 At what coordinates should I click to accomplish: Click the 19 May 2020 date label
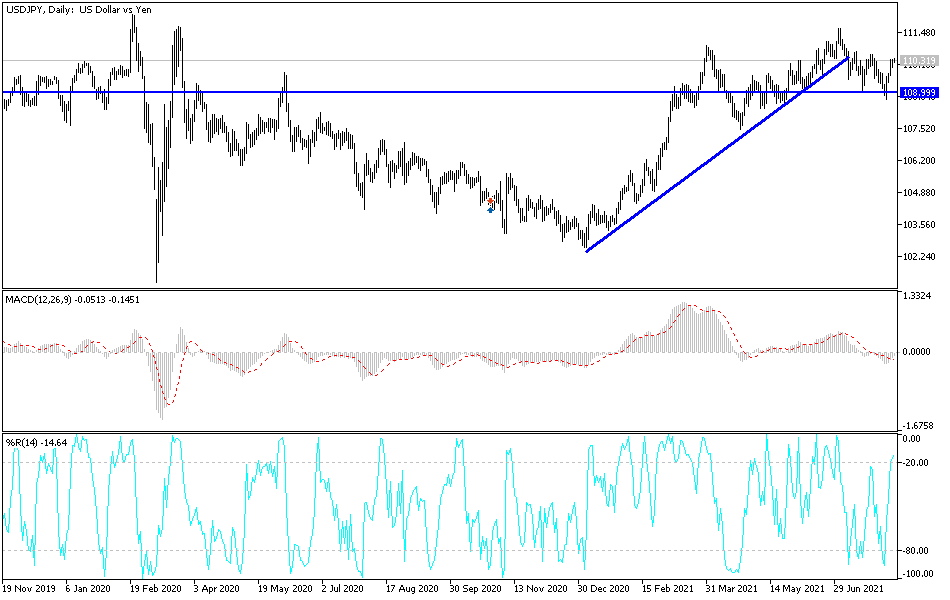pyautogui.click(x=285, y=588)
